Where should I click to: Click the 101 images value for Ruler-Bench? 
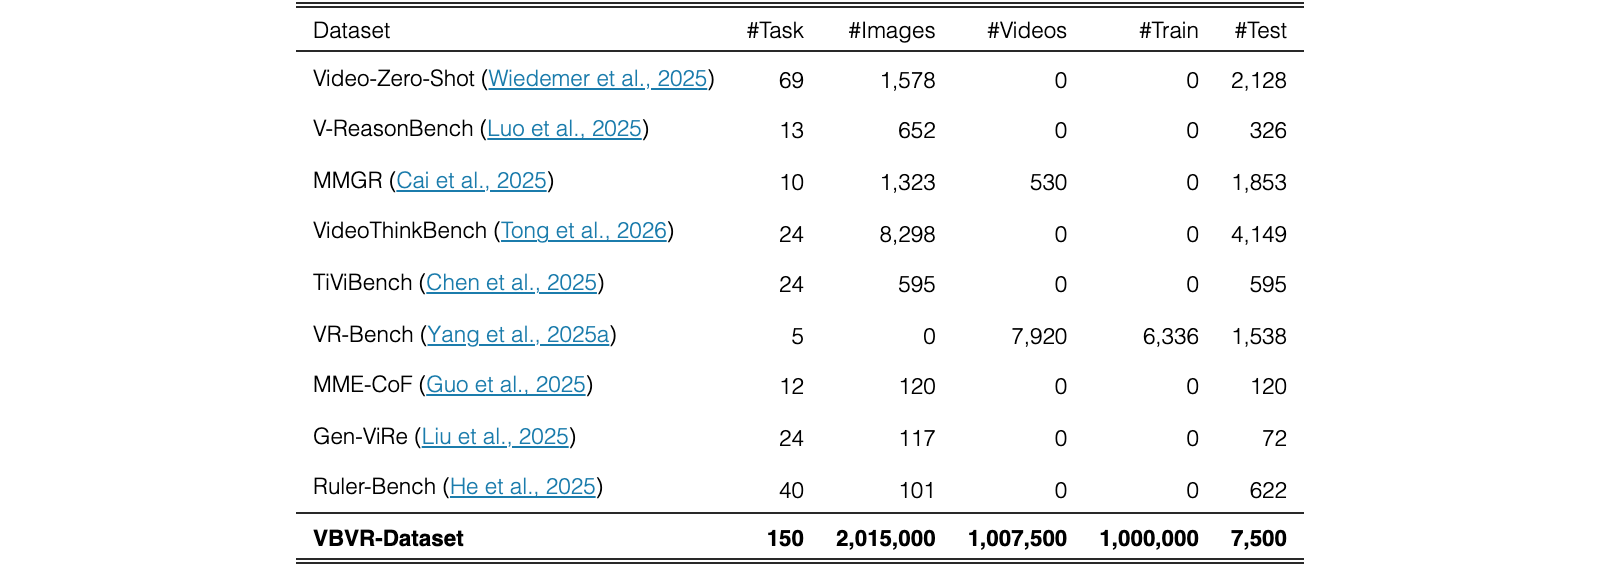pos(917,491)
